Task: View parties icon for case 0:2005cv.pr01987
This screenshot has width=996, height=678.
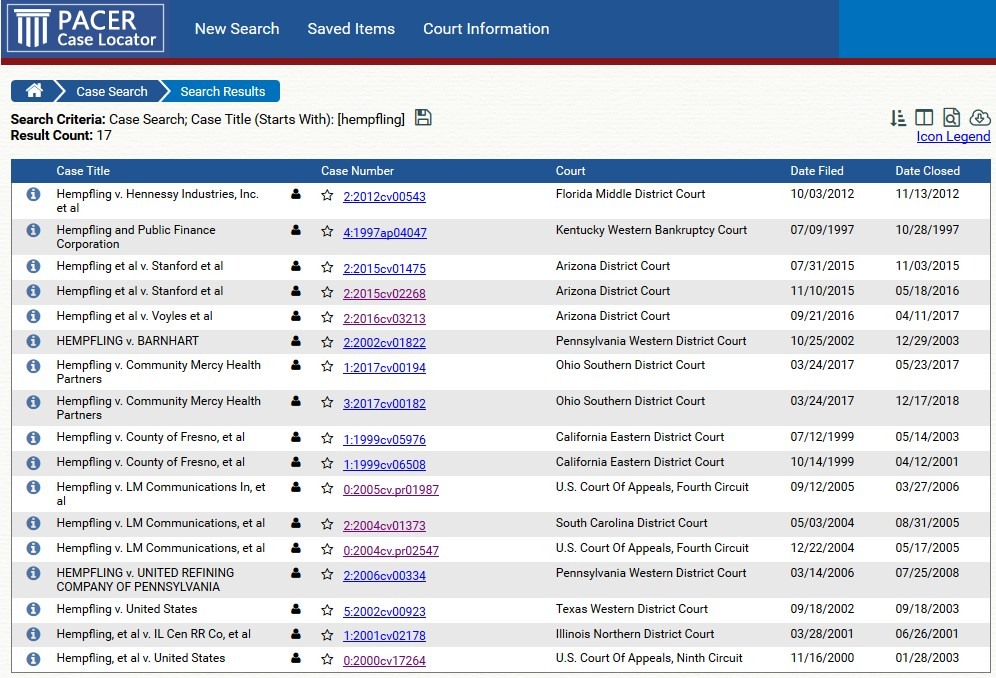Action: tap(296, 487)
